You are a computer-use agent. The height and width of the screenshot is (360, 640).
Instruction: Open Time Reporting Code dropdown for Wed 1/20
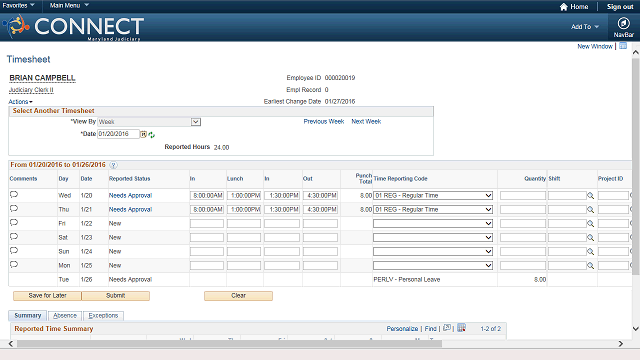(x=433, y=196)
